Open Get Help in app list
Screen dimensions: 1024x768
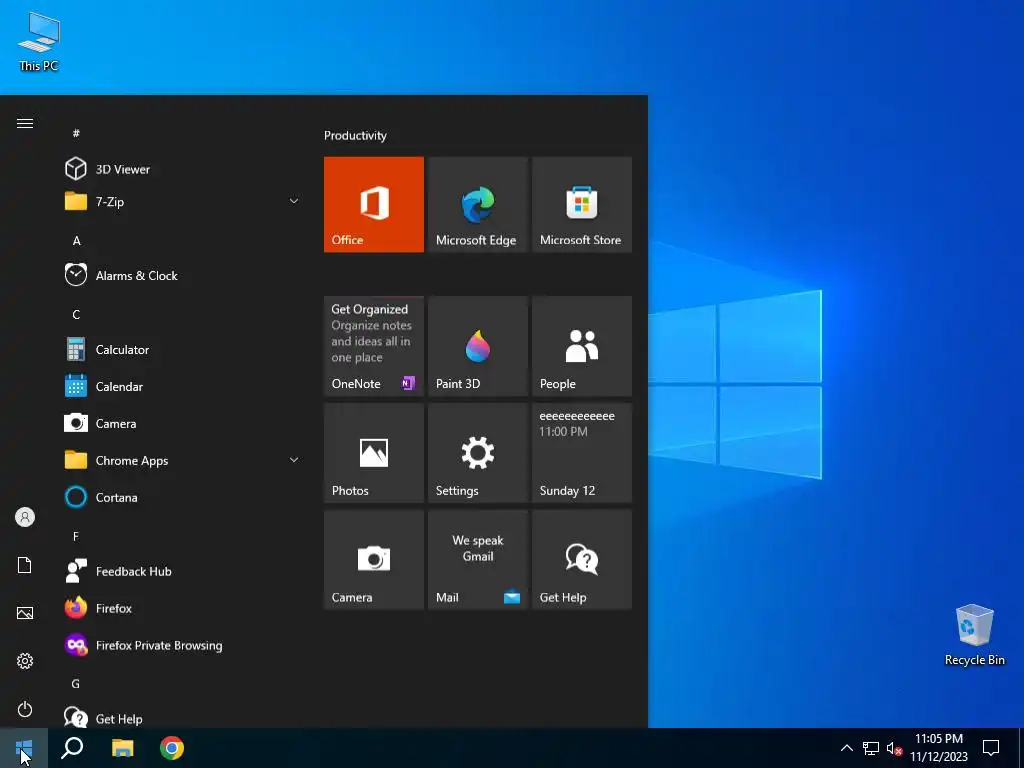(x=183, y=718)
